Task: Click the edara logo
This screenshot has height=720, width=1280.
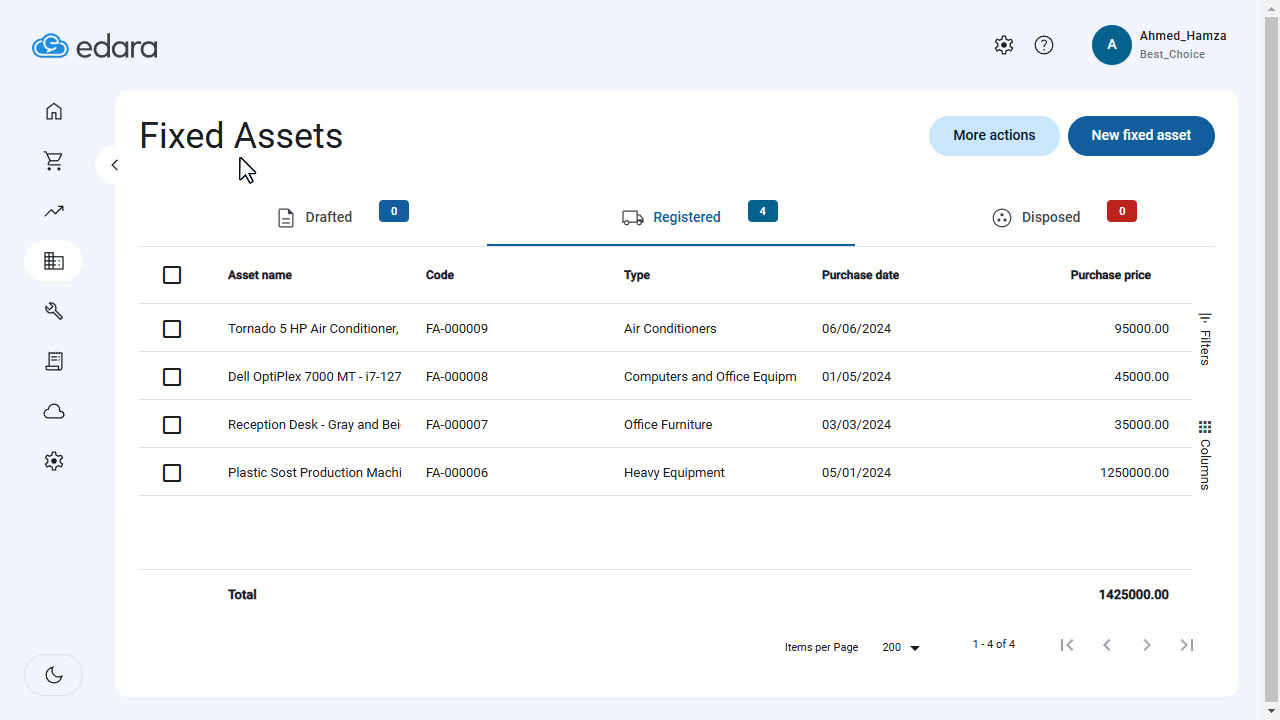Action: click(94, 46)
